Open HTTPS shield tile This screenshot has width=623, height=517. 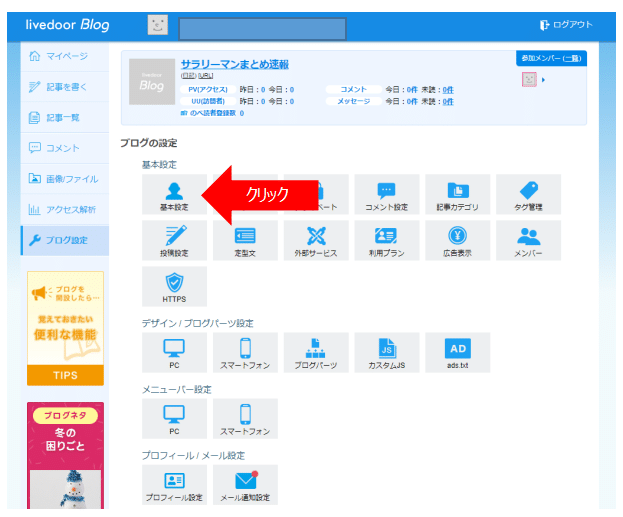point(174,287)
